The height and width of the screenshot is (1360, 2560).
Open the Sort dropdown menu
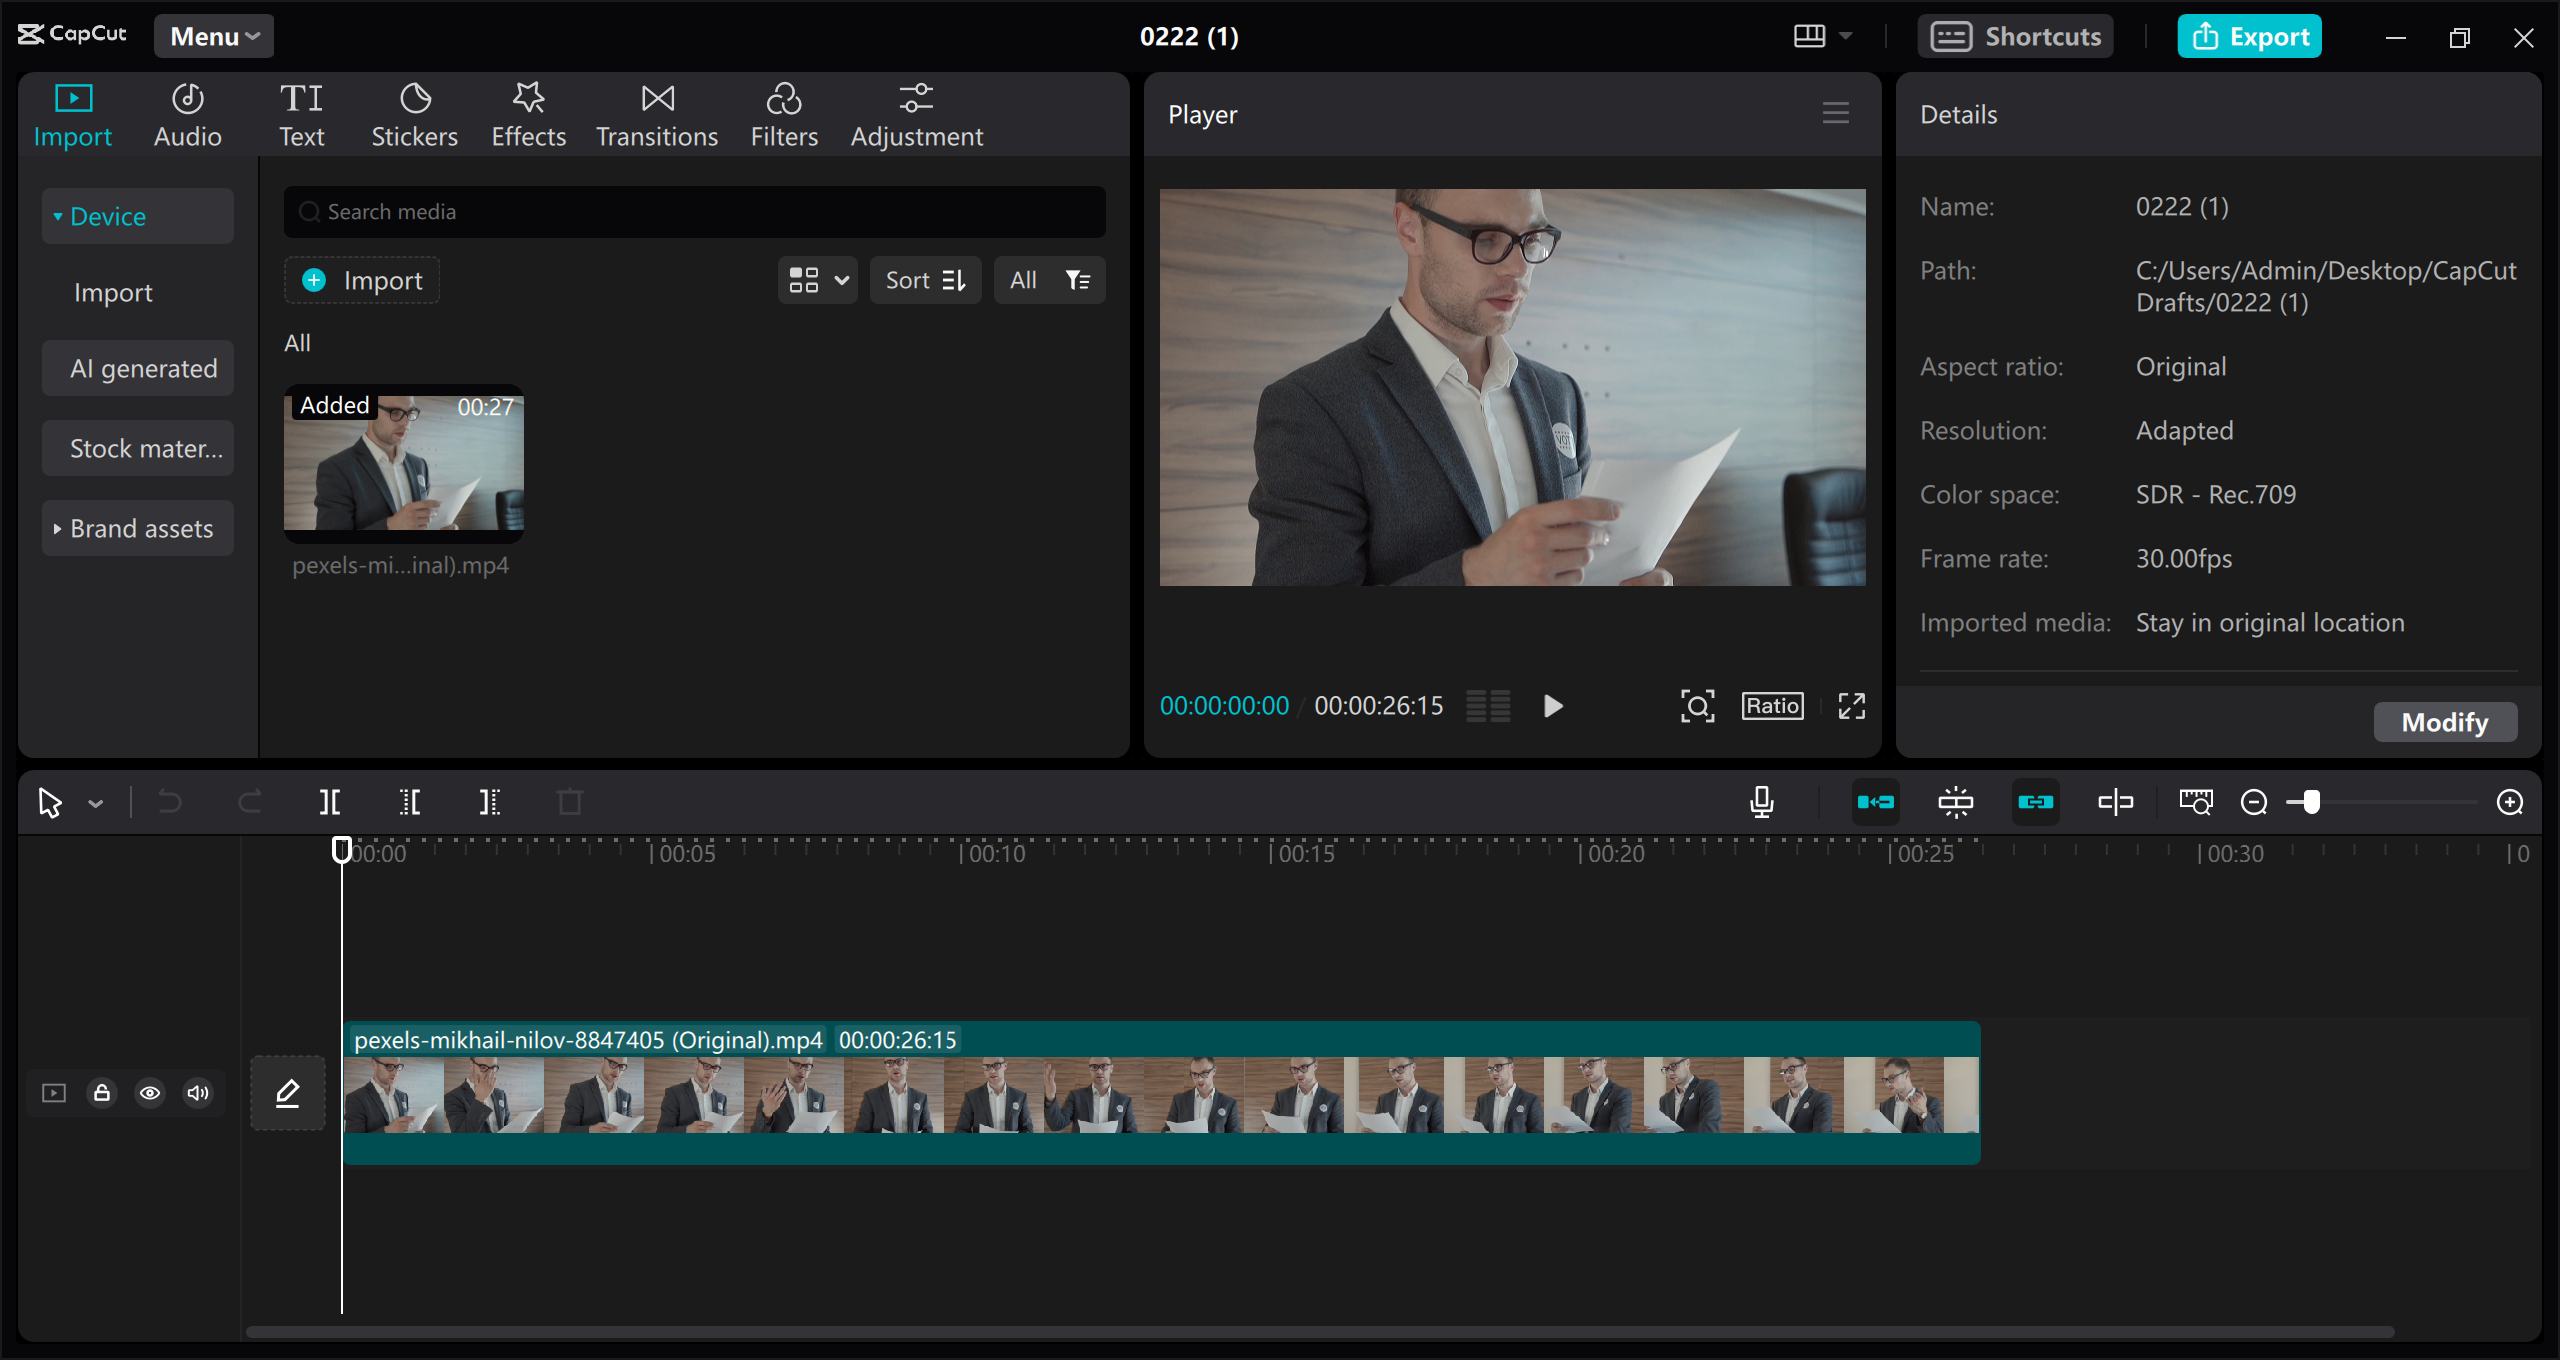point(926,279)
